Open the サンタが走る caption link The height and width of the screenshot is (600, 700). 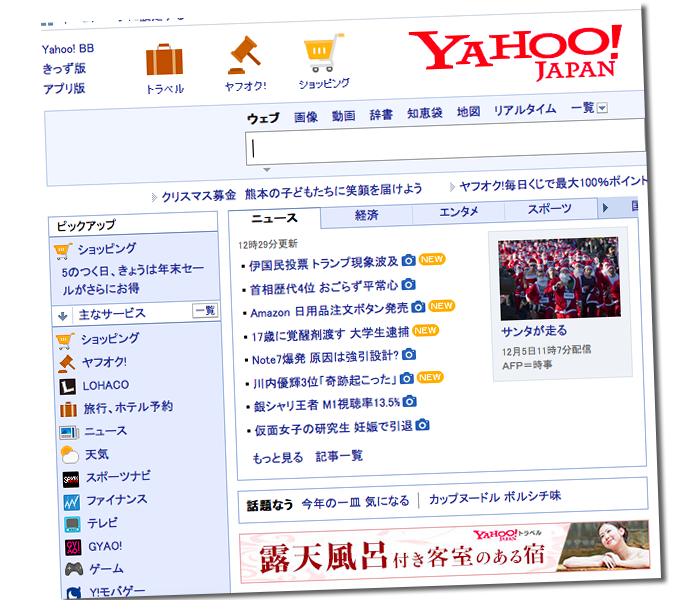[534, 331]
